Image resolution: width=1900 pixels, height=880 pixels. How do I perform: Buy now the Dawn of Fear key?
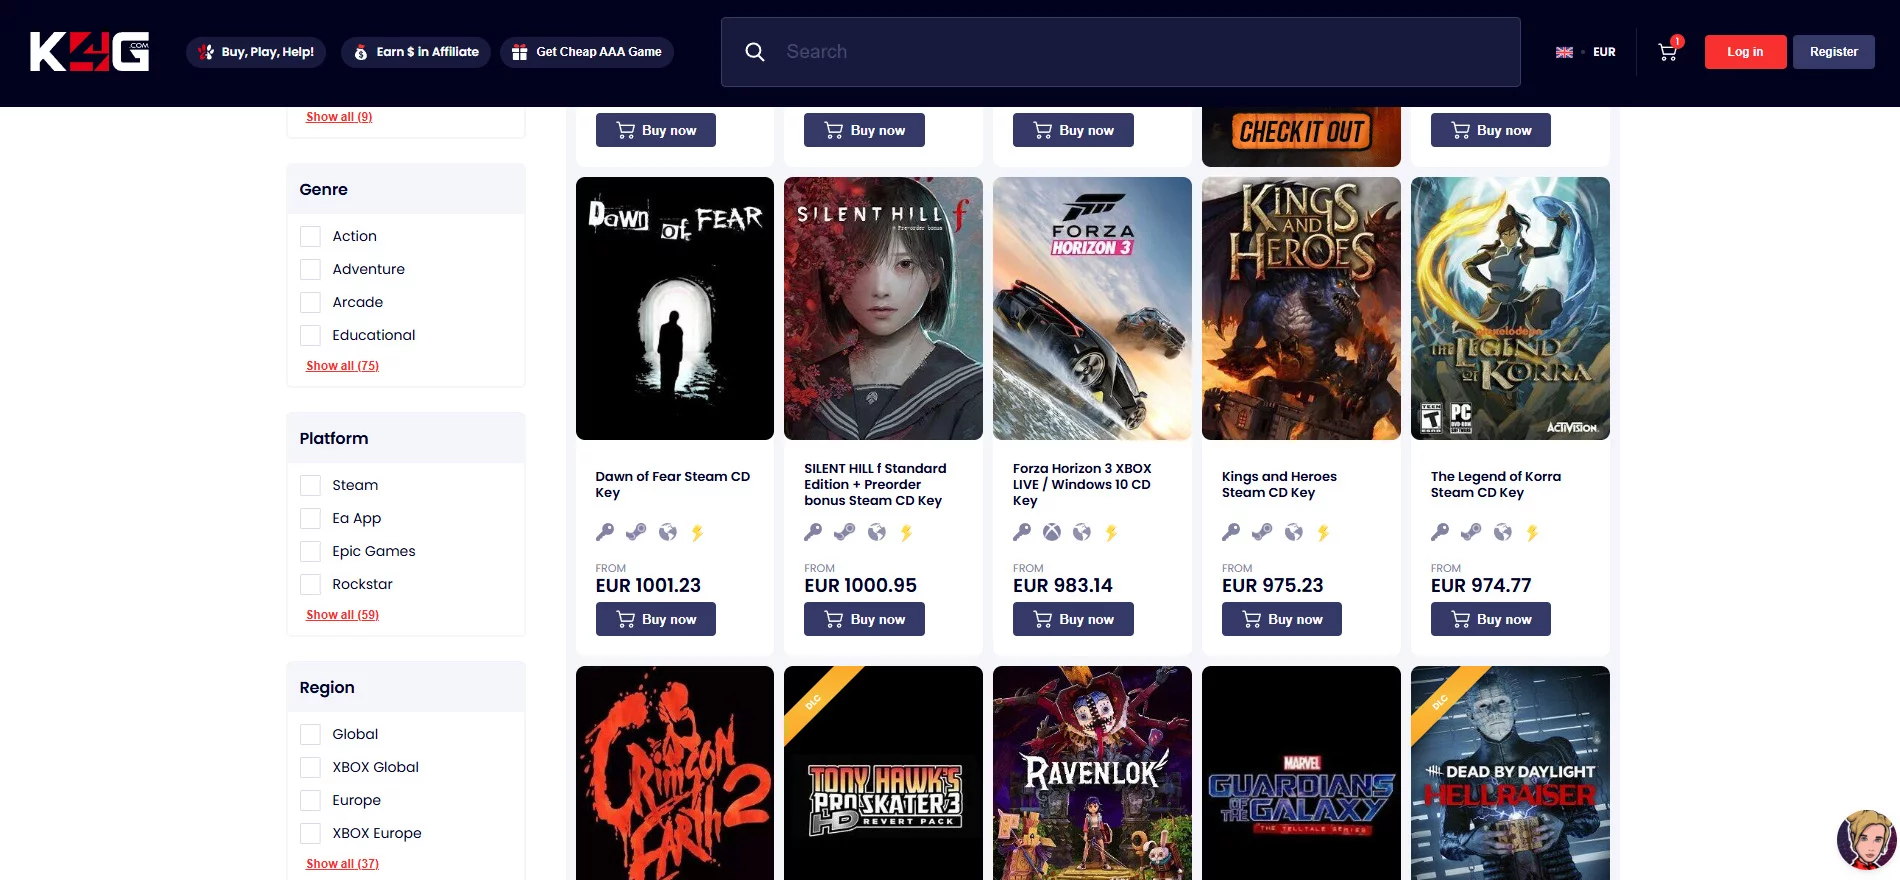coord(656,619)
